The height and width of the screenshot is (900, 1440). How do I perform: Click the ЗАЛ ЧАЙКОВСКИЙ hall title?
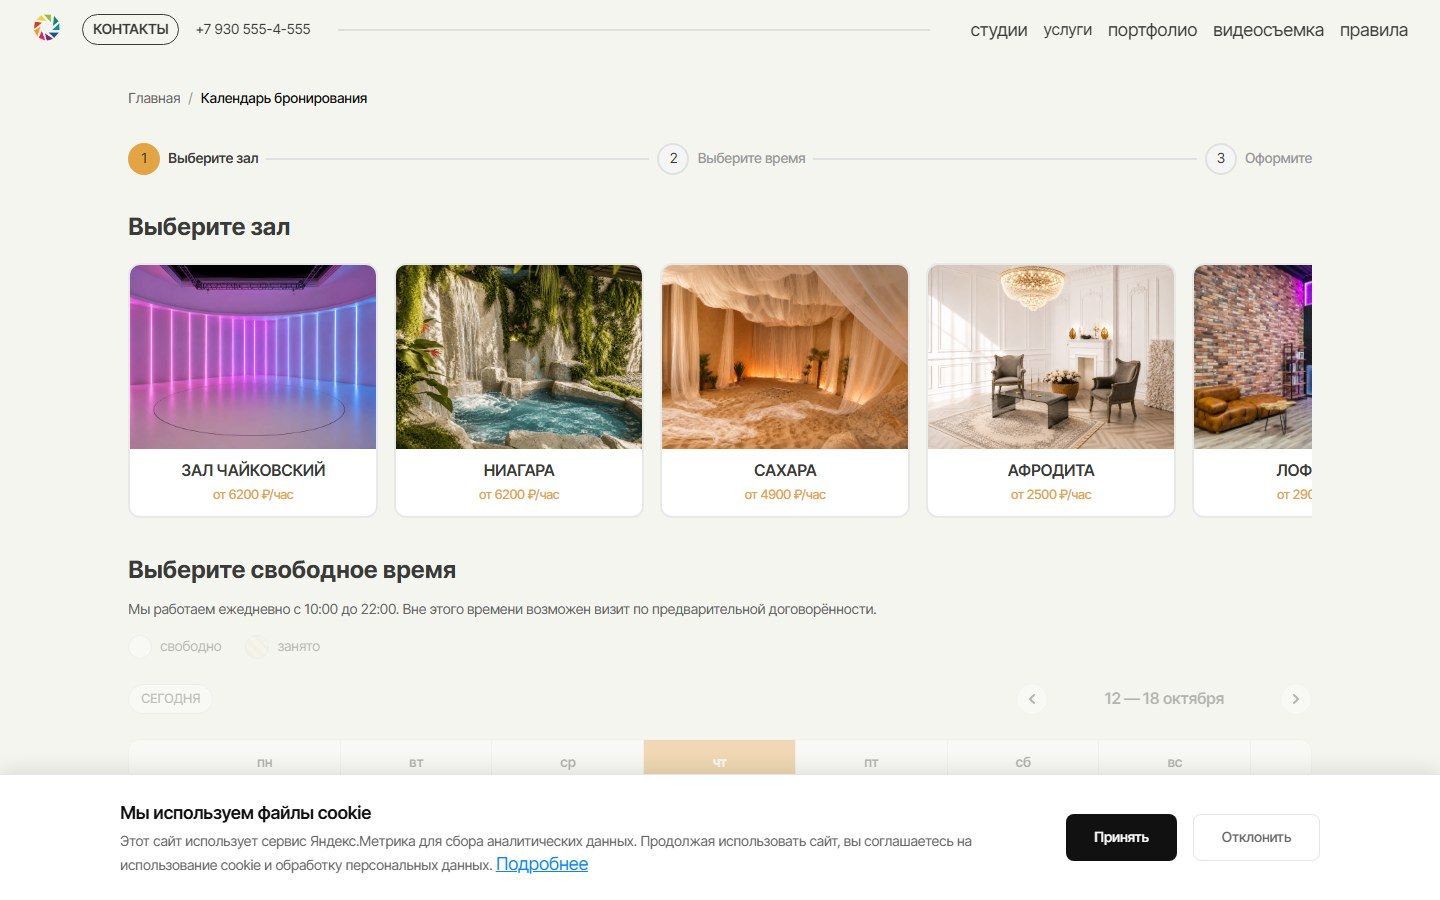click(253, 470)
